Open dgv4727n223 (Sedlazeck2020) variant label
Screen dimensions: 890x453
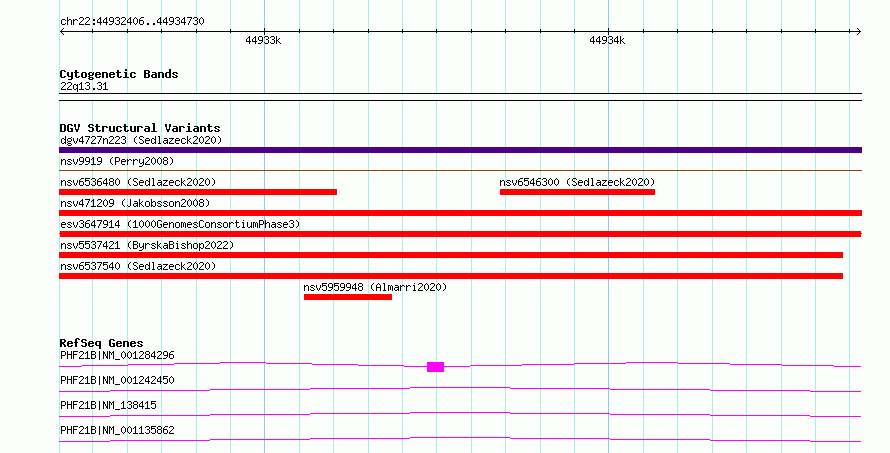[141, 140]
